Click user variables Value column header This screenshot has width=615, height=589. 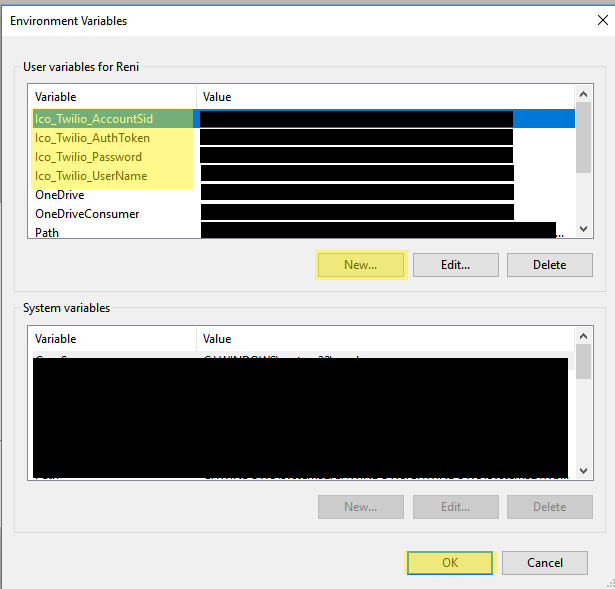coord(380,97)
